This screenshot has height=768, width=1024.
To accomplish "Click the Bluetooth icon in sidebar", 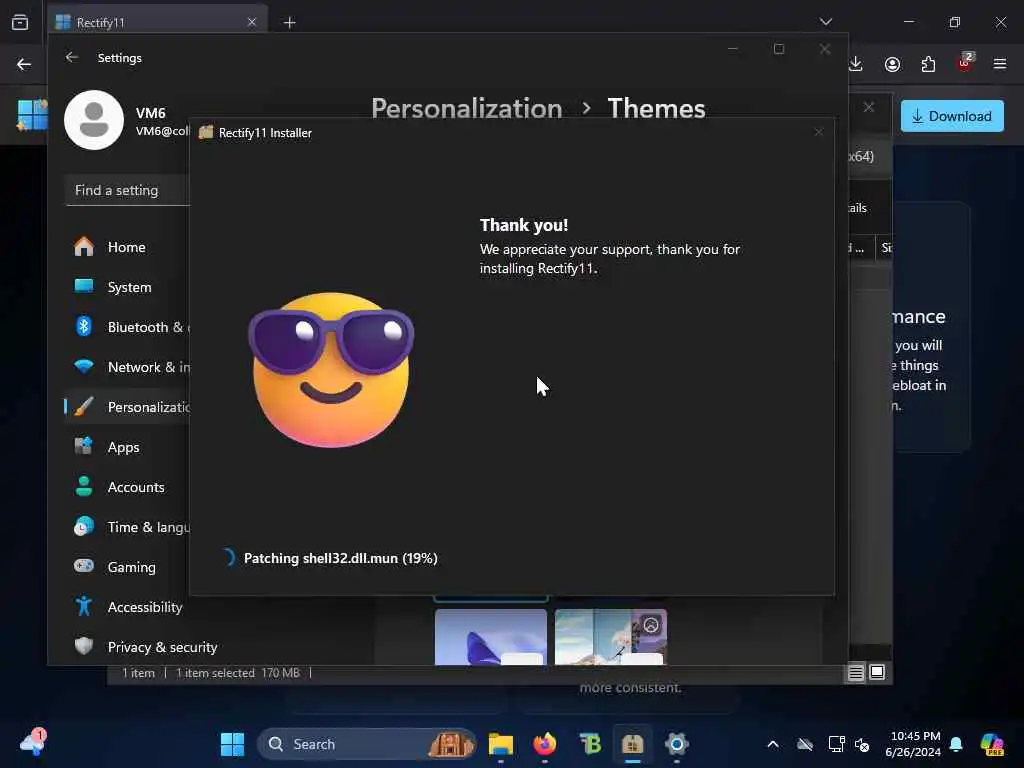I will (x=84, y=326).
